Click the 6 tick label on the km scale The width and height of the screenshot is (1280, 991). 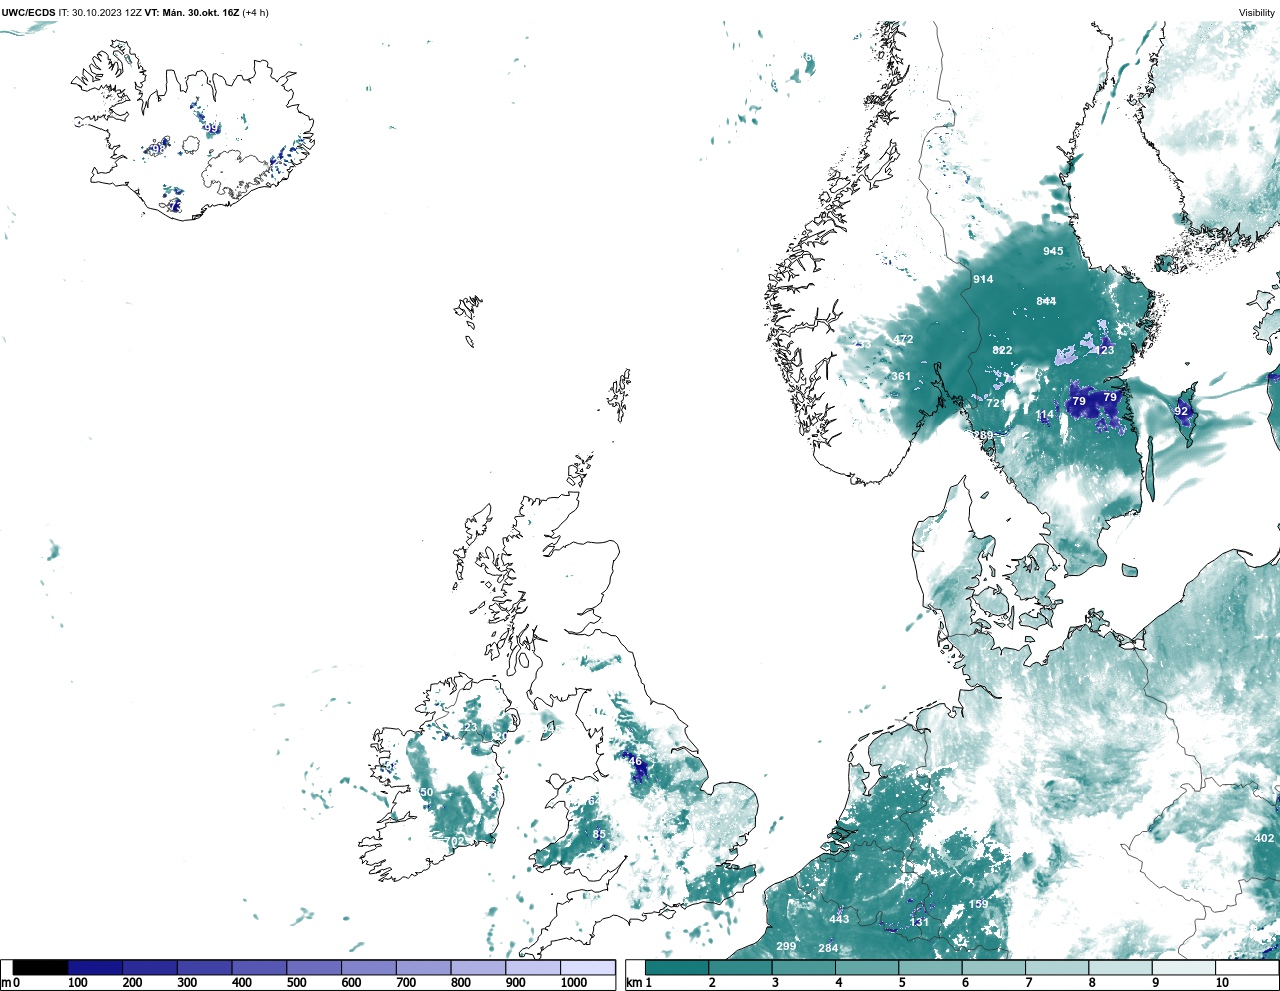965,983
